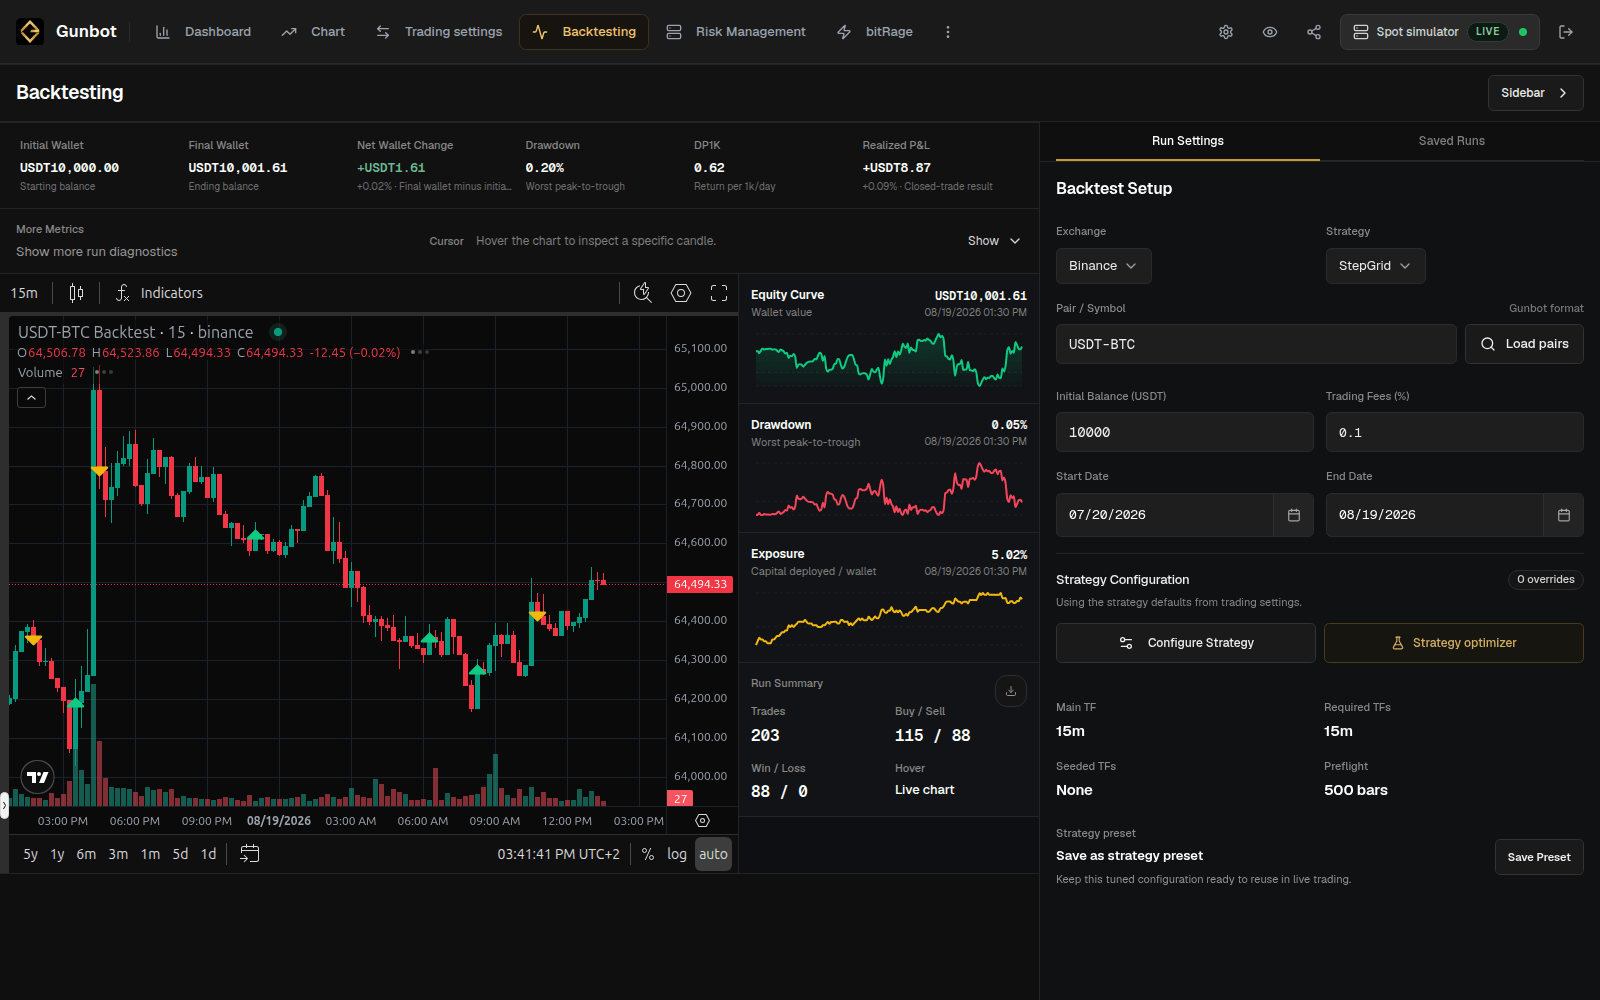Screen dimensions: 1600x1000
Task: Open Risk Management
Action: pyautogui.click(x=736, y=32)
